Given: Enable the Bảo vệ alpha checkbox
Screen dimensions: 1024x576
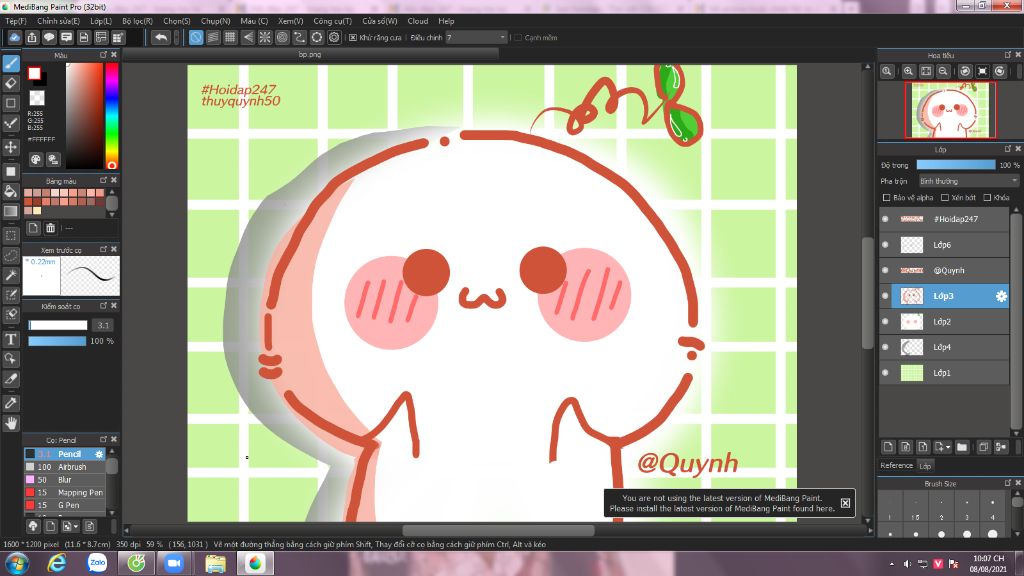Looking at the screenshot, I should click(x=886, y=197).
